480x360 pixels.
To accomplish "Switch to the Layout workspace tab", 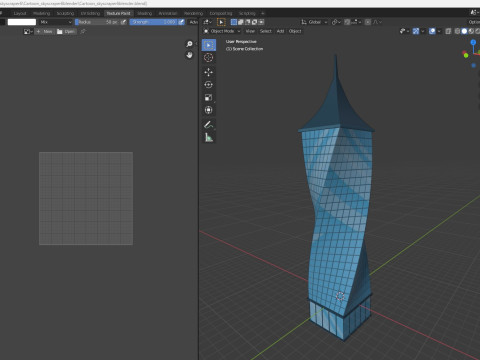I will (x=20, y=13).
